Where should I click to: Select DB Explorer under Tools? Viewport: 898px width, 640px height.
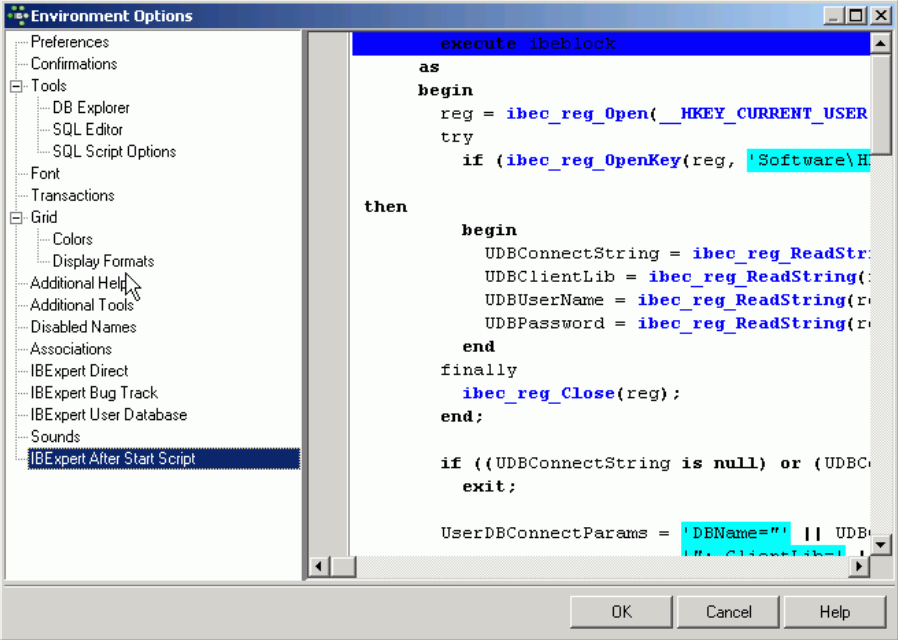(x=91, y=108)
